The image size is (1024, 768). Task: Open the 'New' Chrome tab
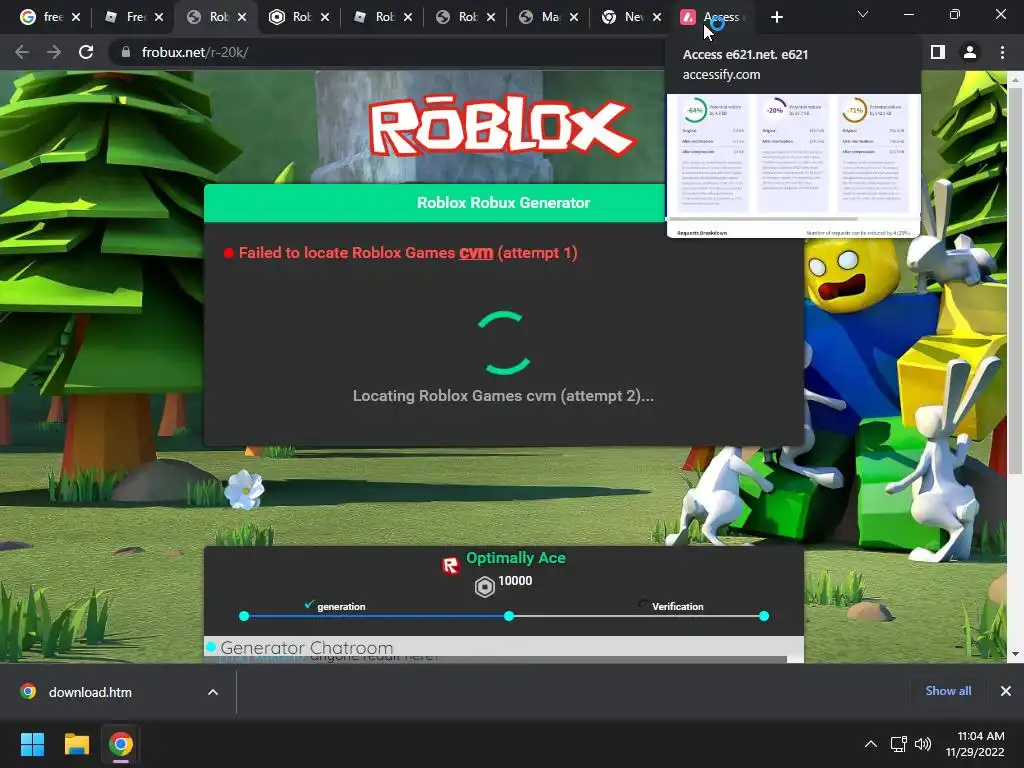622,17
